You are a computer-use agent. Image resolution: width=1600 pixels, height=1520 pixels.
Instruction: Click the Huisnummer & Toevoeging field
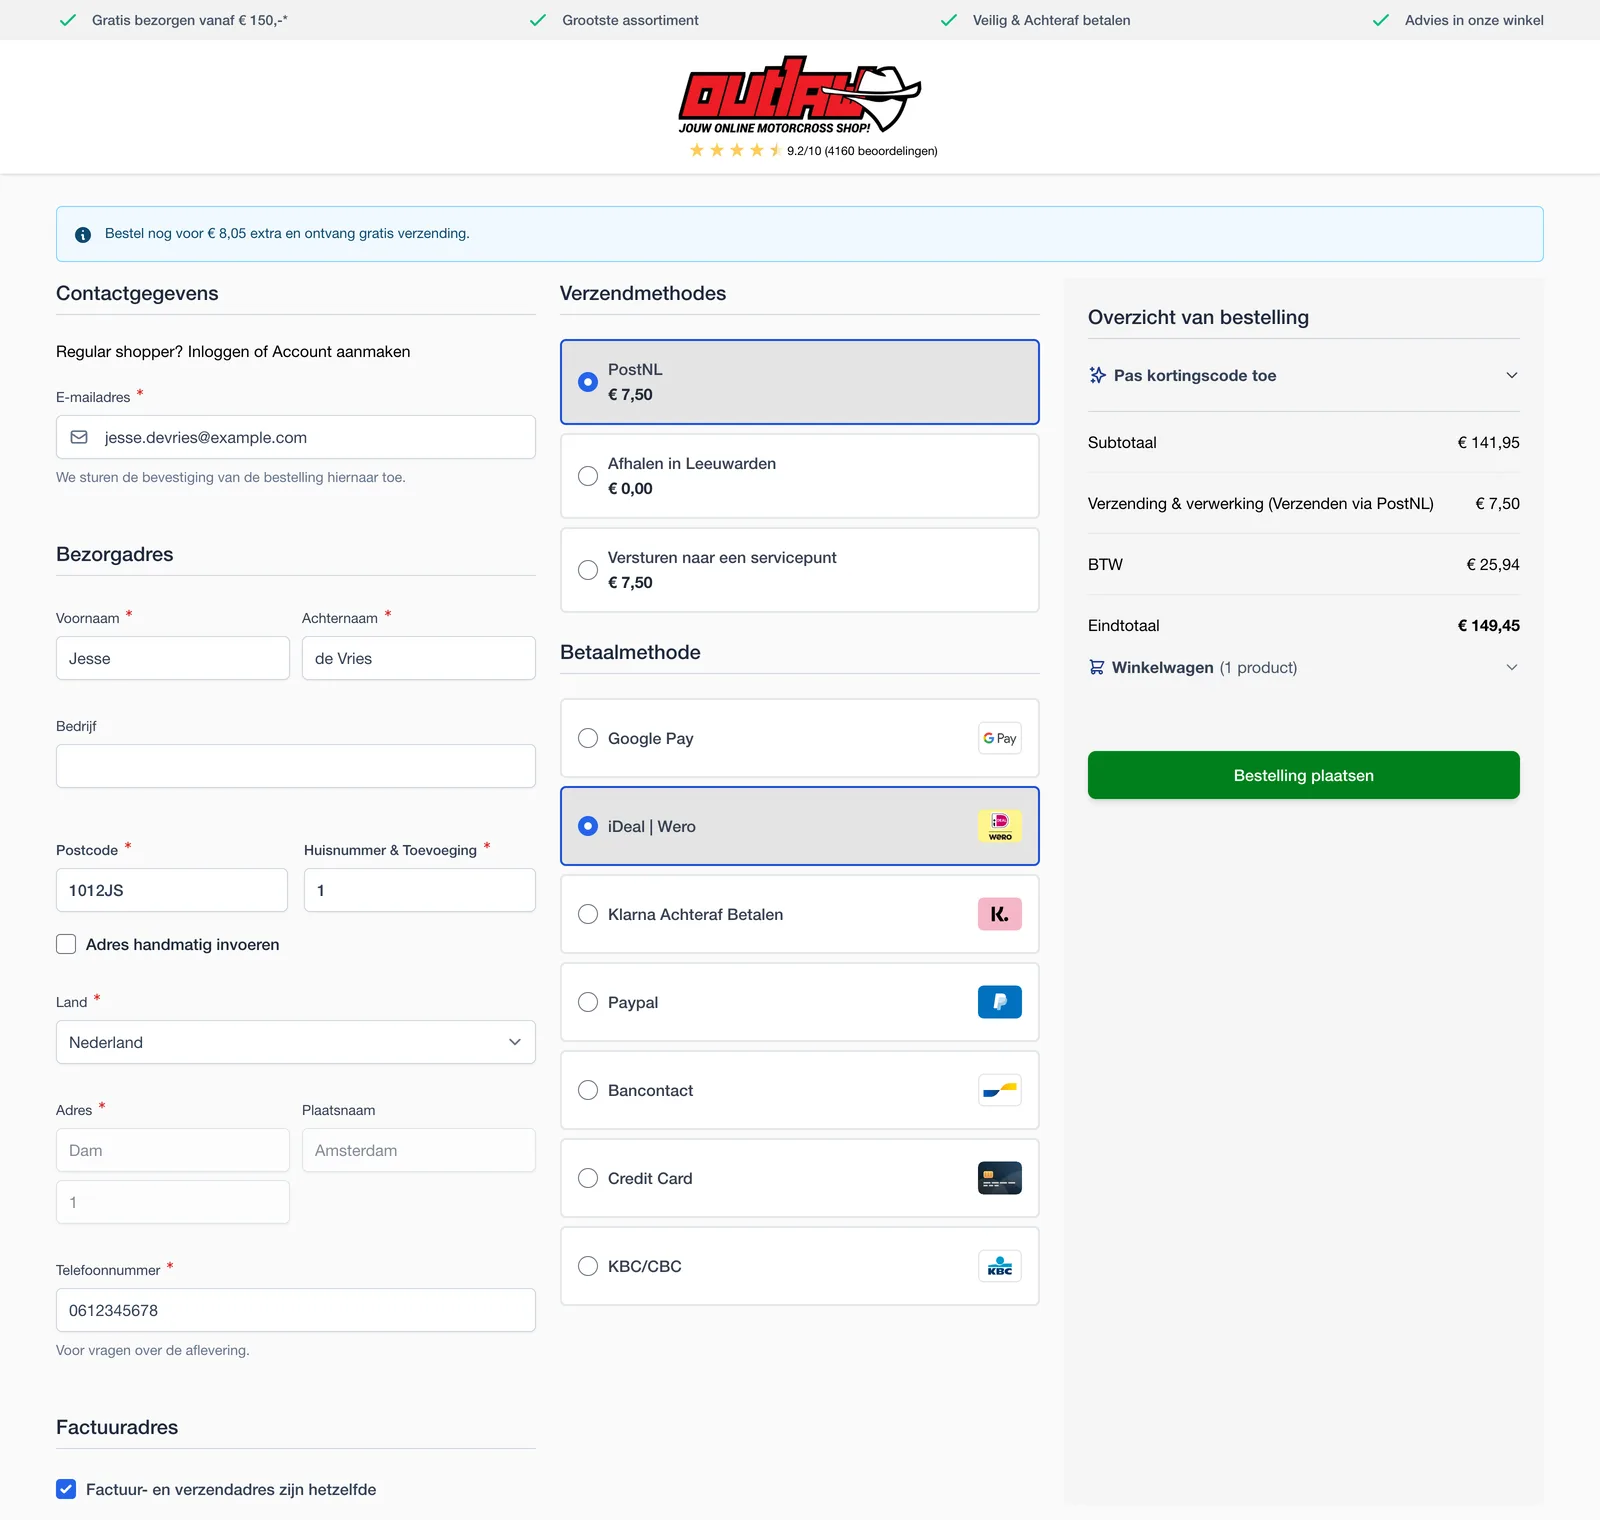coord(420,890)
